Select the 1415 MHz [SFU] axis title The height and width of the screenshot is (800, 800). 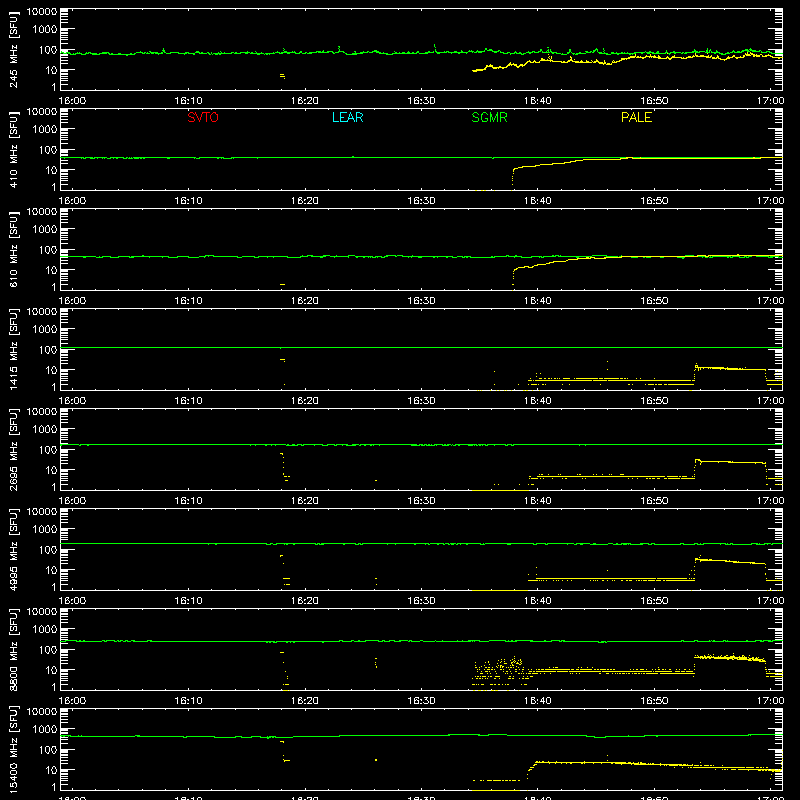[14, 349]
